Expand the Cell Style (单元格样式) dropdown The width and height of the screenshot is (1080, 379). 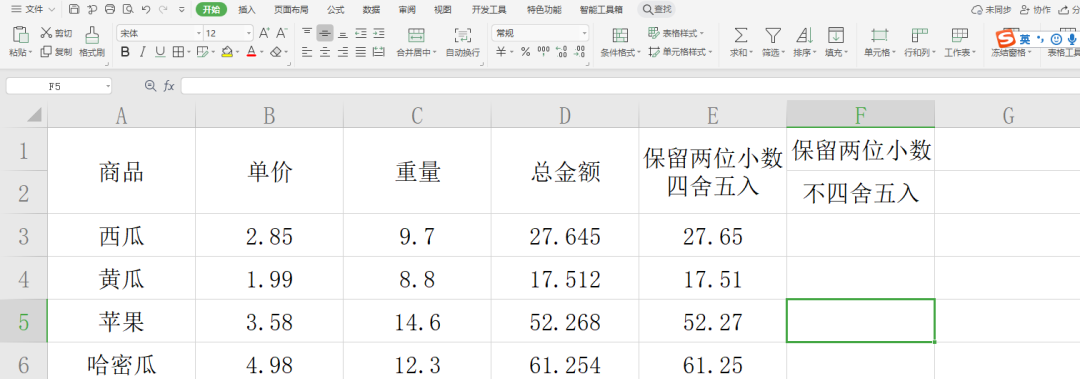711,52
